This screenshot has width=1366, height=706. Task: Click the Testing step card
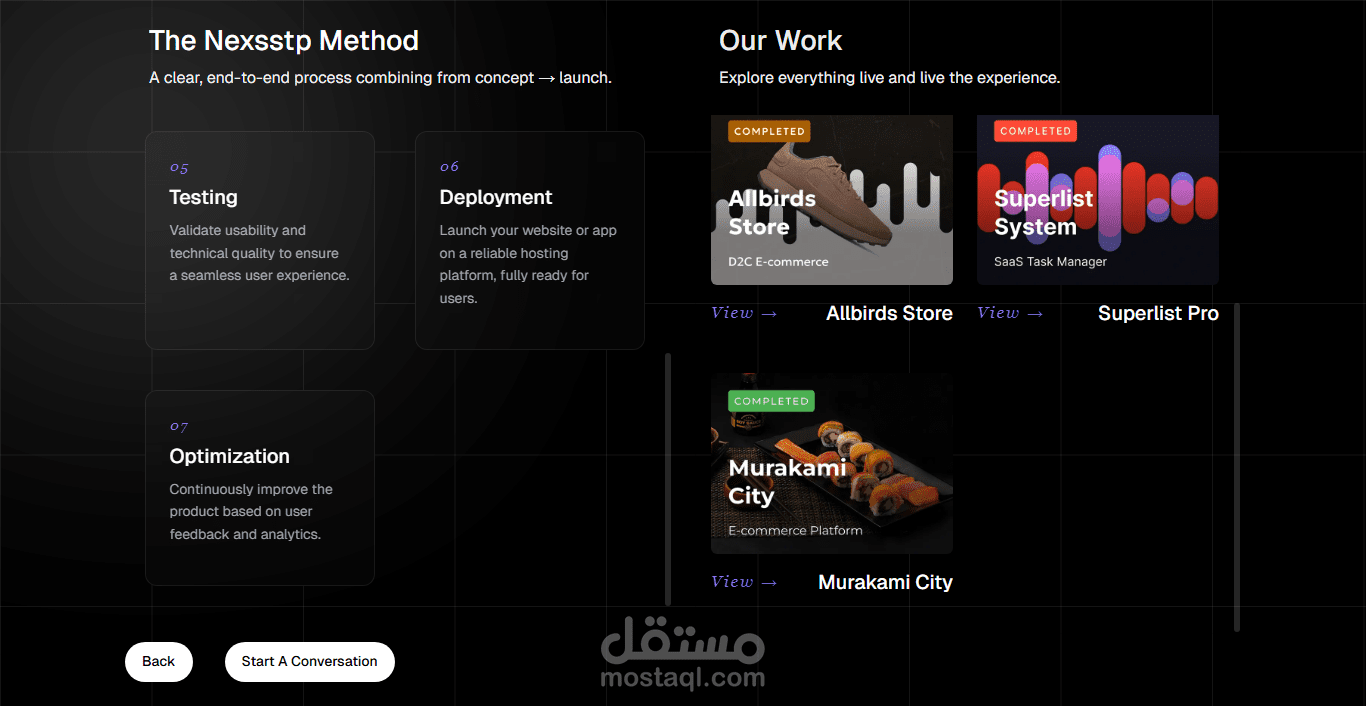tap(260, 240)
